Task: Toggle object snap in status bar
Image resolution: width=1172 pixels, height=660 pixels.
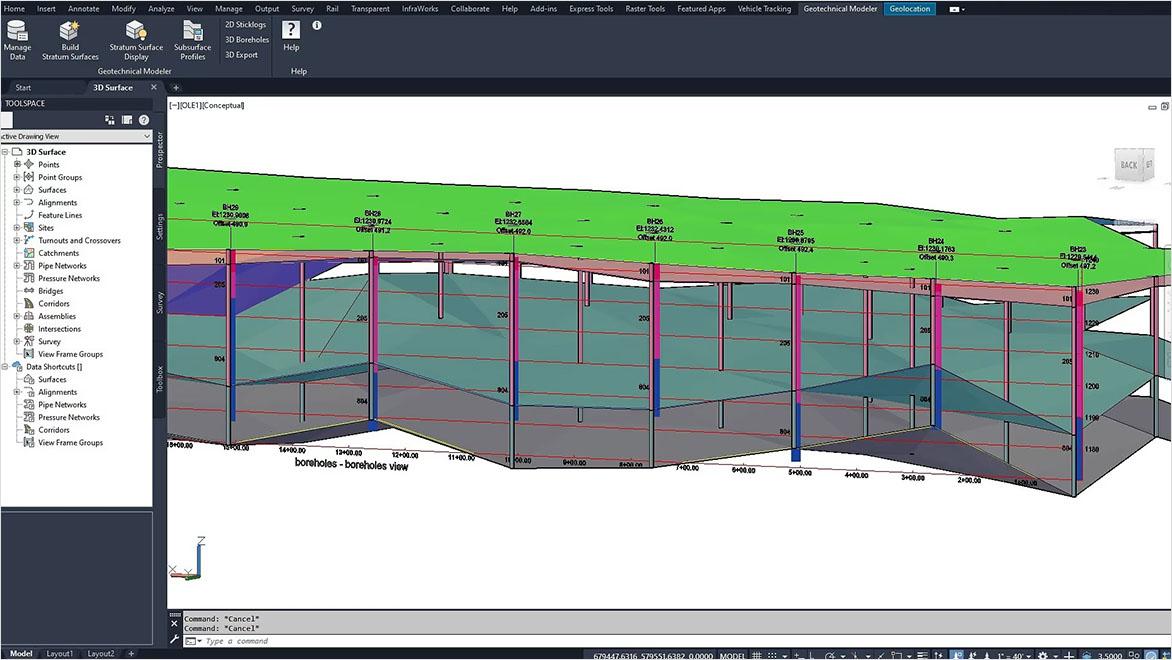Action: [x=895, y=655]
